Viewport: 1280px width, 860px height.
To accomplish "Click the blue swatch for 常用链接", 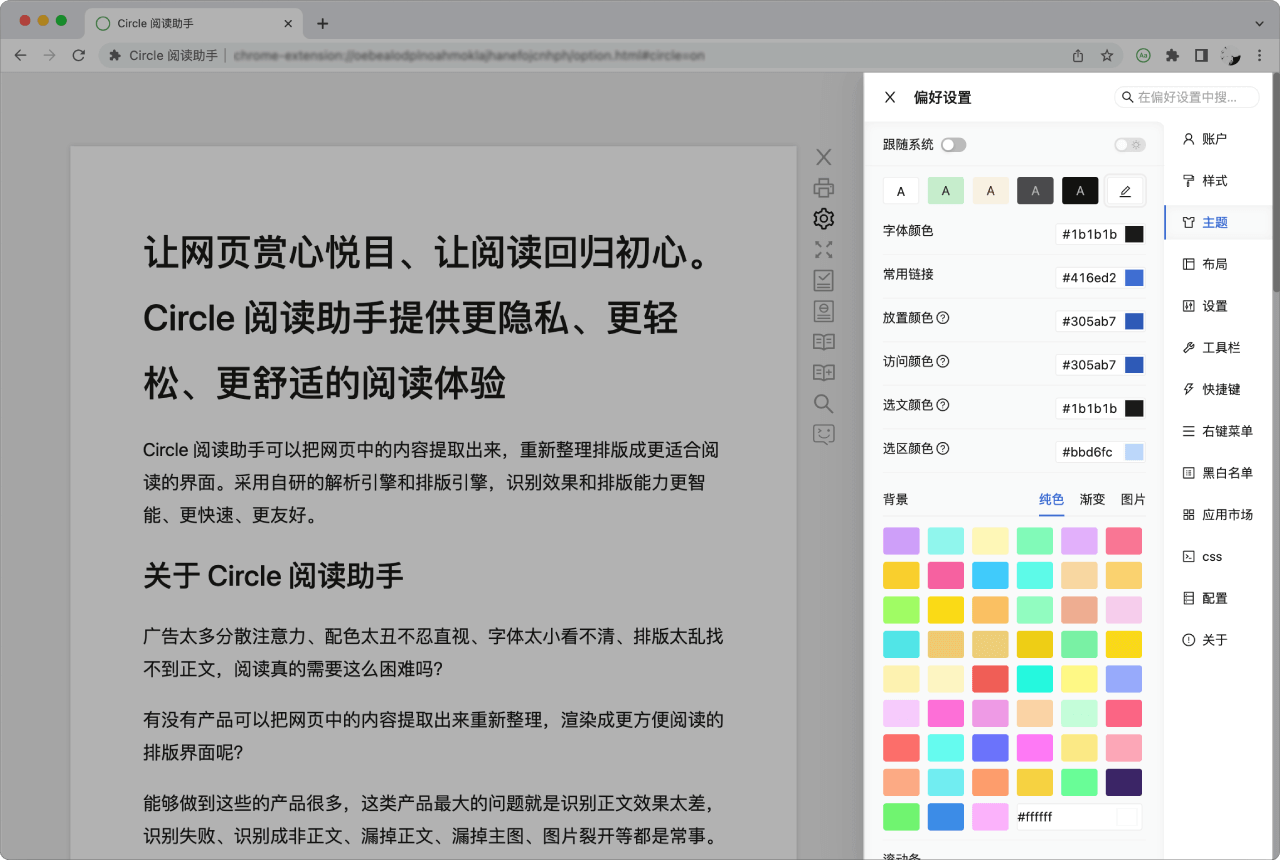I will point(1134,278).
